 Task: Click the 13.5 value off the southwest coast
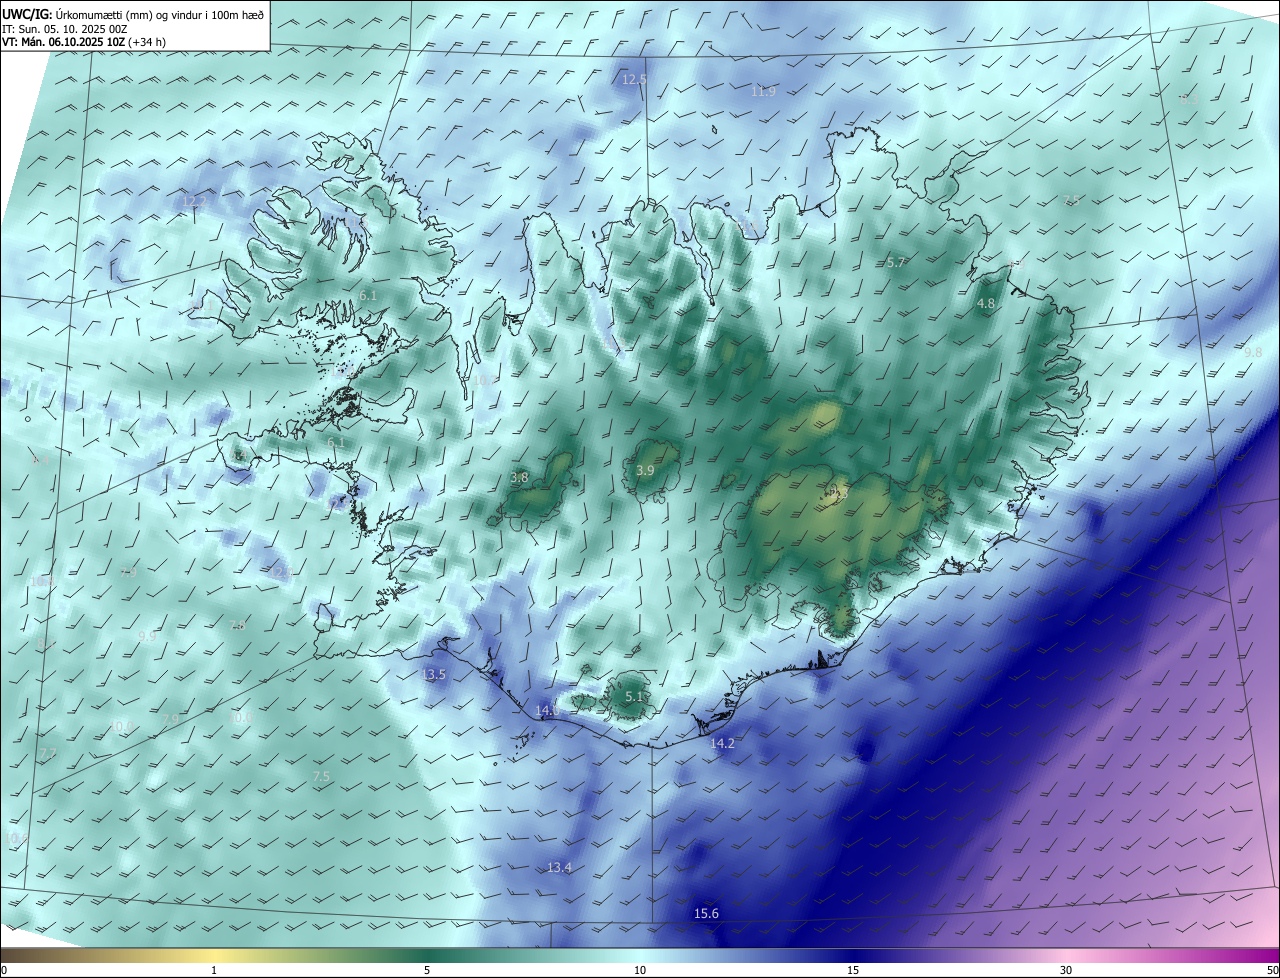coord(434,675)
